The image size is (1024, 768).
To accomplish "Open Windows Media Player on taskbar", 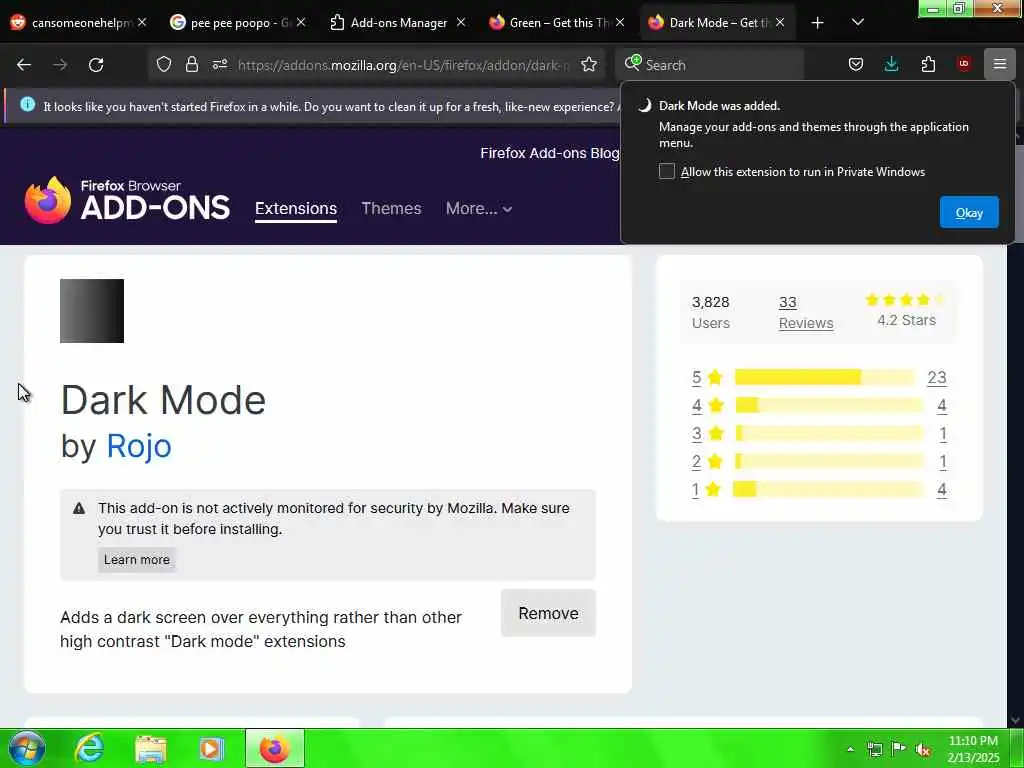I will 212,748.
